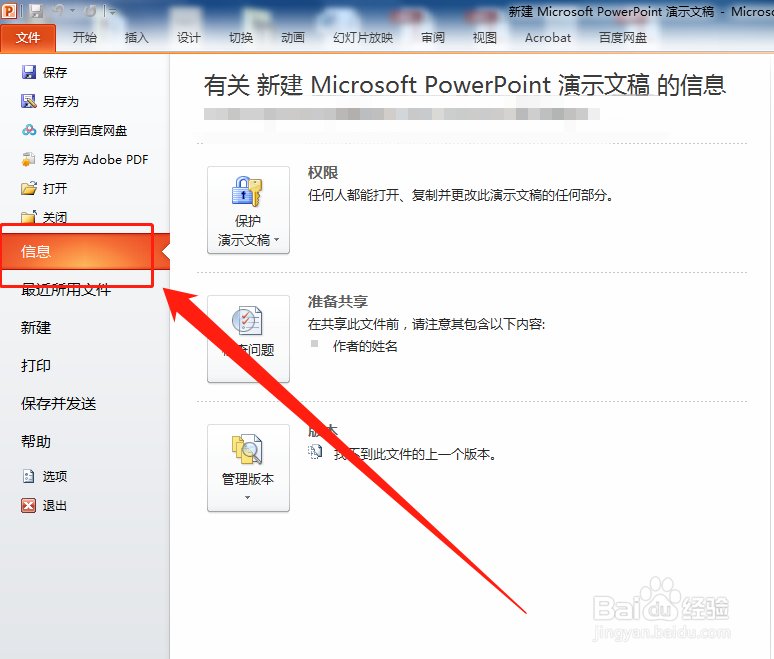Click quick access toolbar save icon

click(36, 10)
